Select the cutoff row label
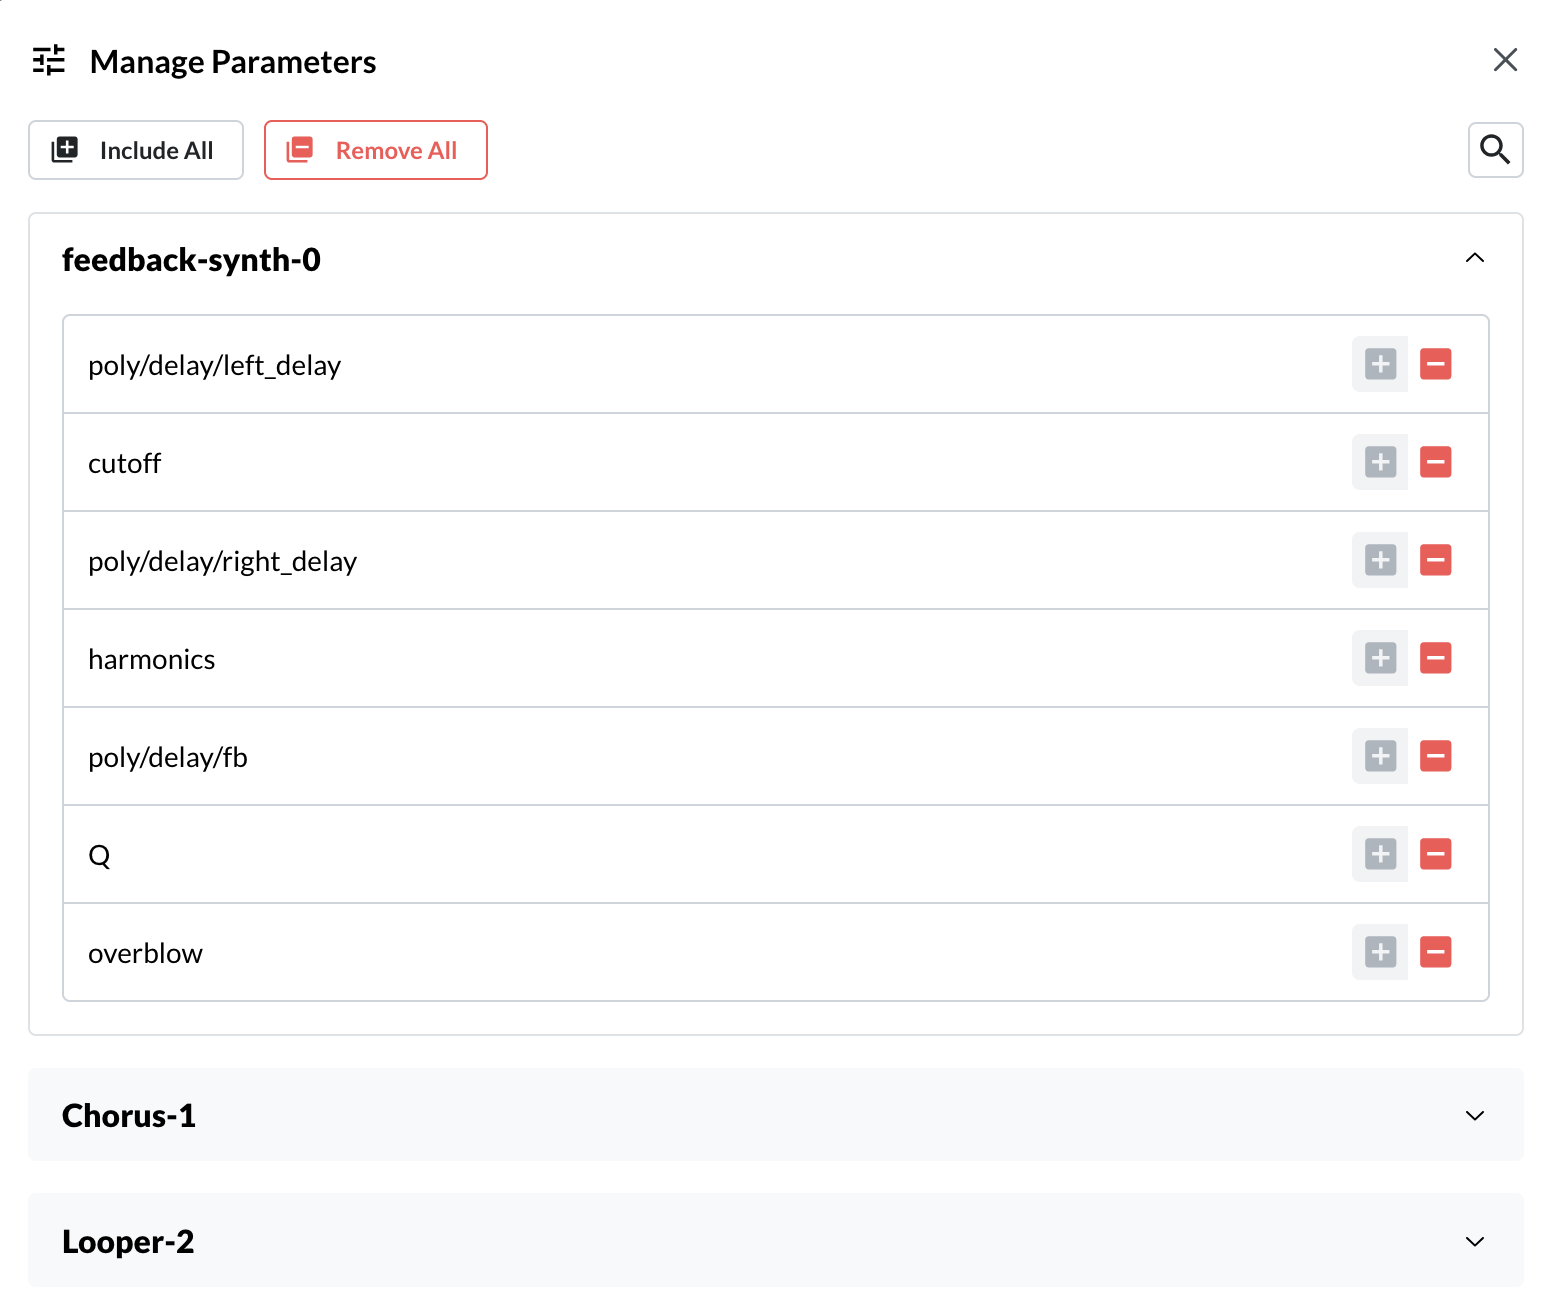This screenshot has height=1312, width=1548. pyautogui.click(x=124, y=463)
